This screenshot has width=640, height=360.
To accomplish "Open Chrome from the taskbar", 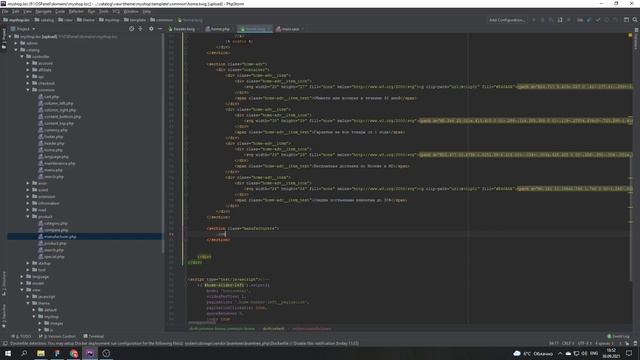I will [73, 353].
